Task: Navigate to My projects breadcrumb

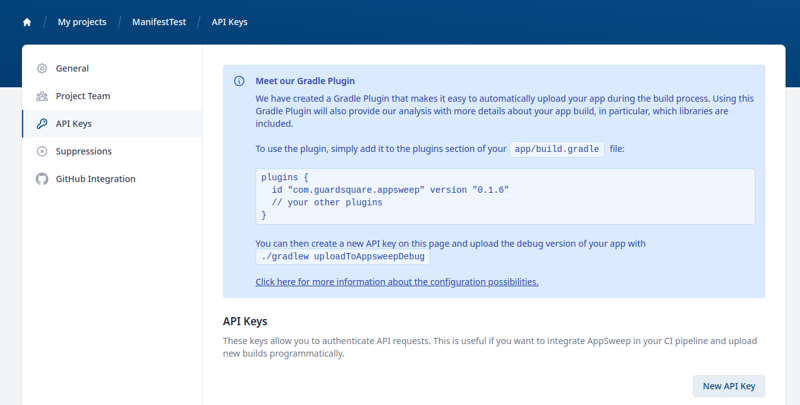Action: pos(82,22)
